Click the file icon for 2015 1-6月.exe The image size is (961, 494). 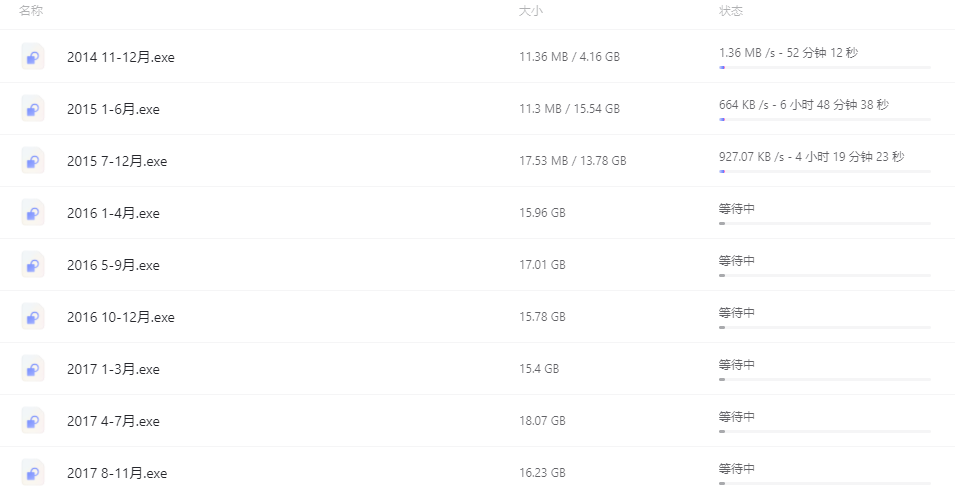[x=32, y=108]
